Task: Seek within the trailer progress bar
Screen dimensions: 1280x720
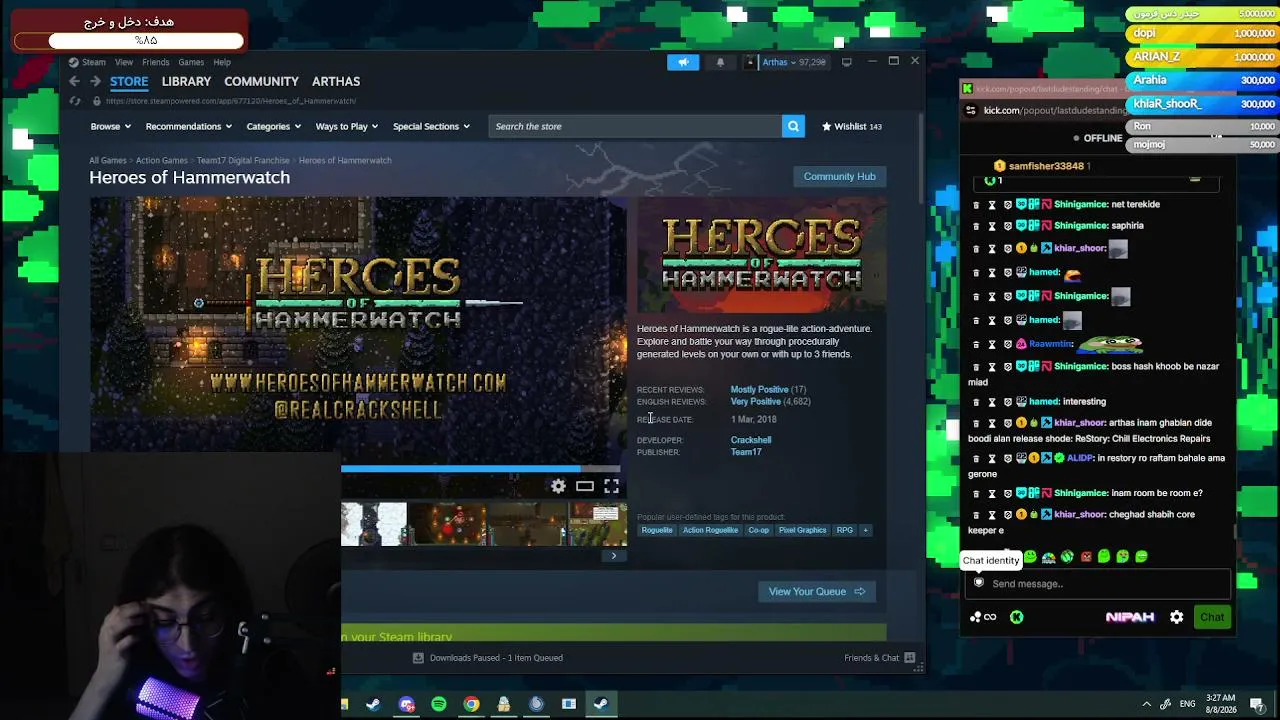Action: tap(480, 468)
